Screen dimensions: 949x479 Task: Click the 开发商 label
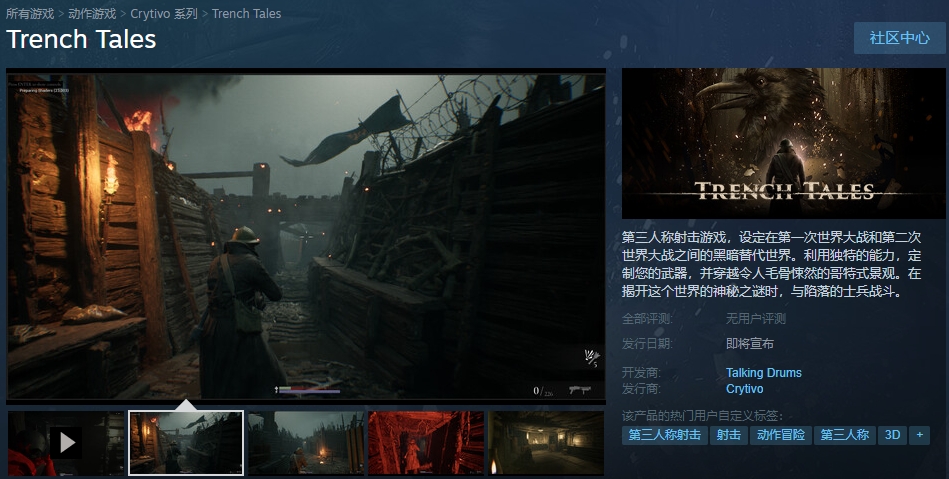(641, 372)
